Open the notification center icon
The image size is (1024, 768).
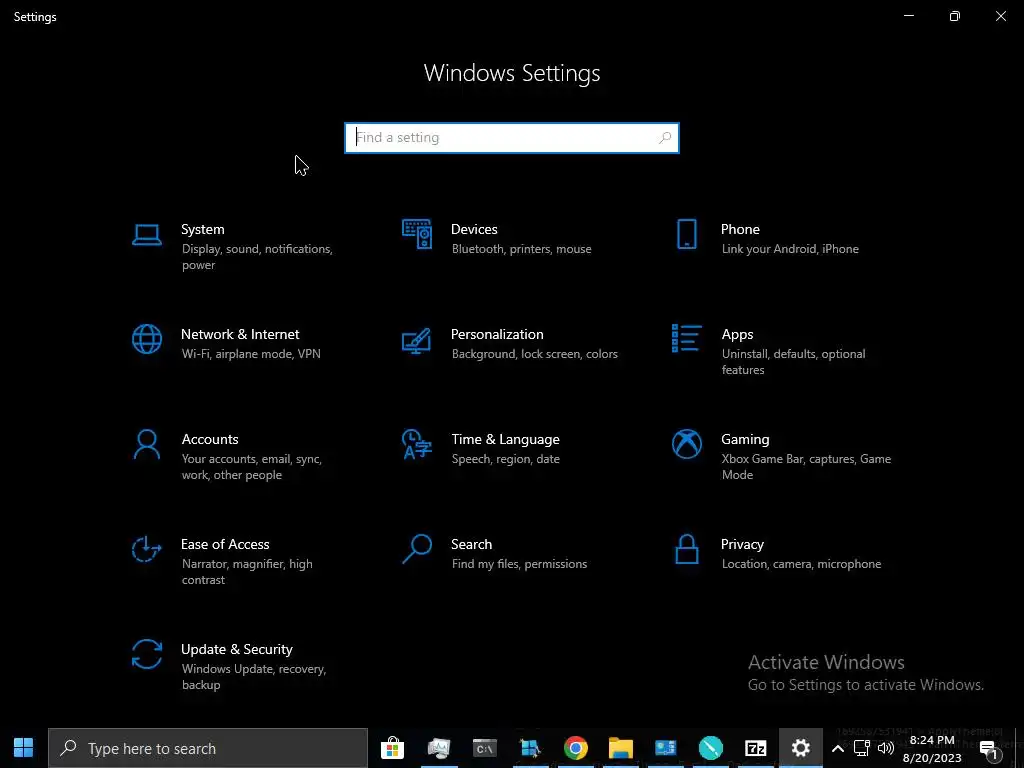990,749
